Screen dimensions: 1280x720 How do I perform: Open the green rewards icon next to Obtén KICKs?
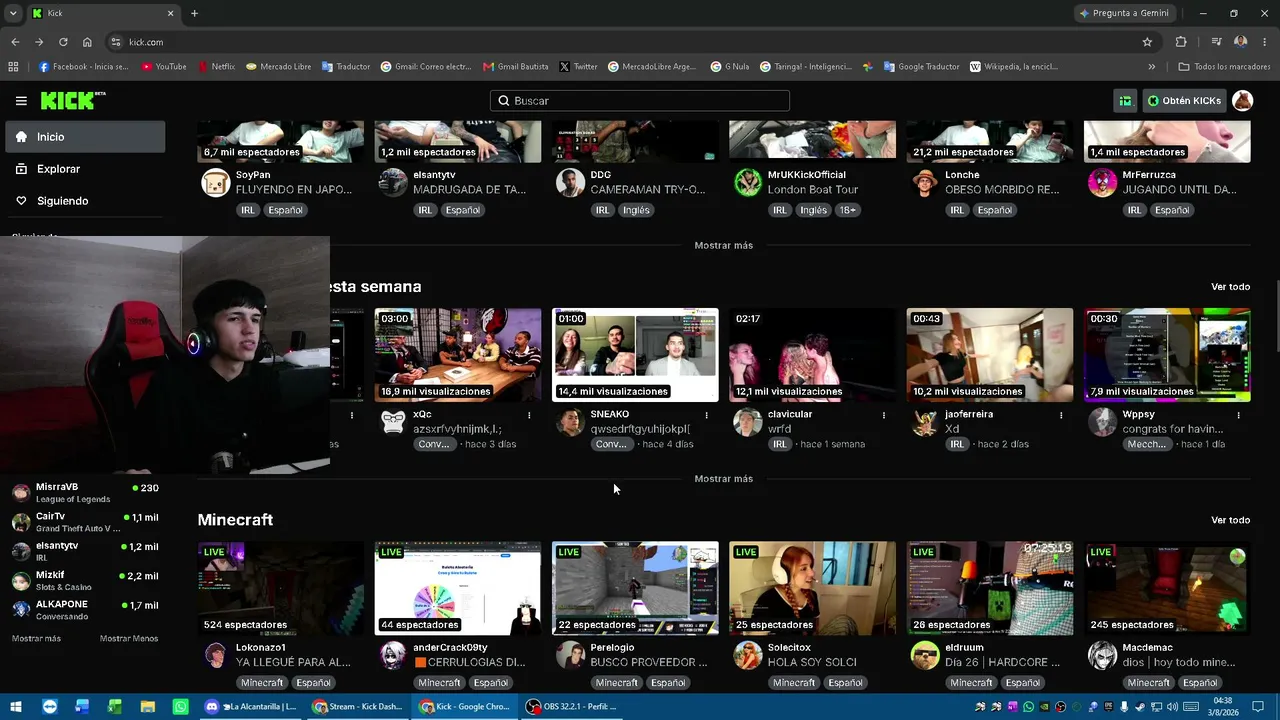pos(1125,101)
